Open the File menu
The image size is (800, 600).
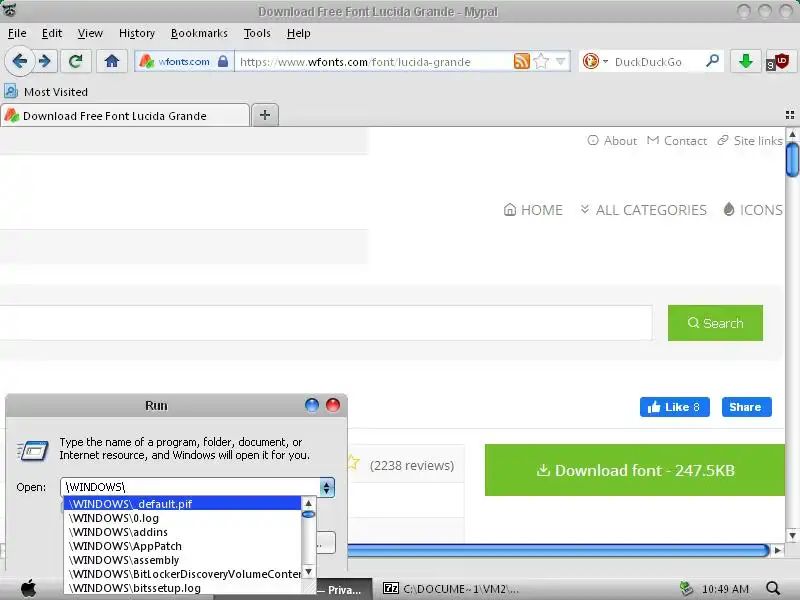coord(17,33)
